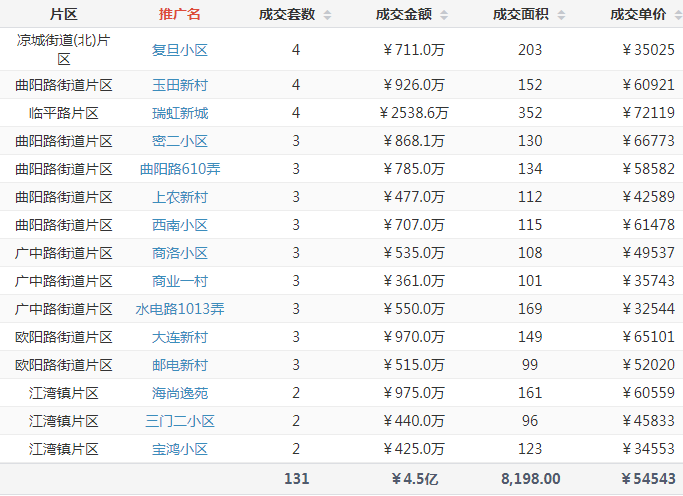The width and height of the screenshot is (683, 496).
Task: Sort by 成交金额 column arrows
Action: tap(444, 15)
